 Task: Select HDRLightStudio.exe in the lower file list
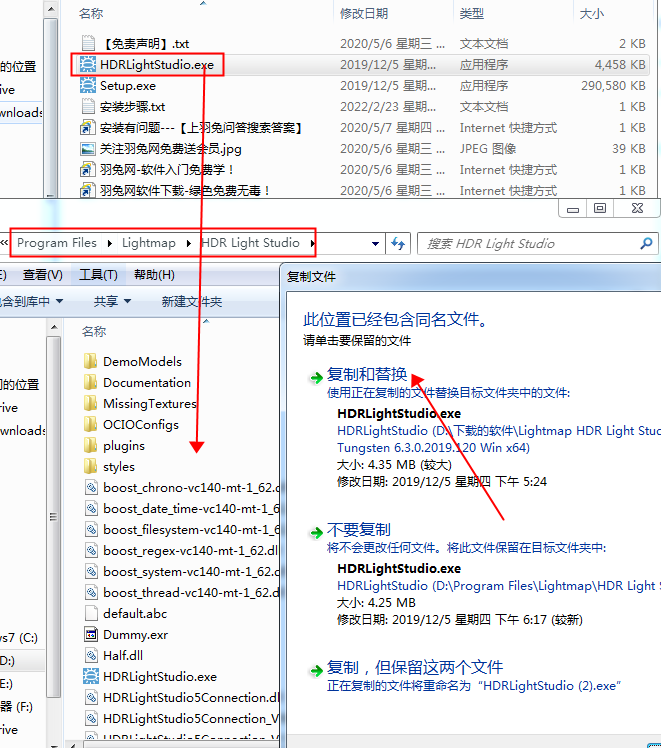(x=160, y=676)
